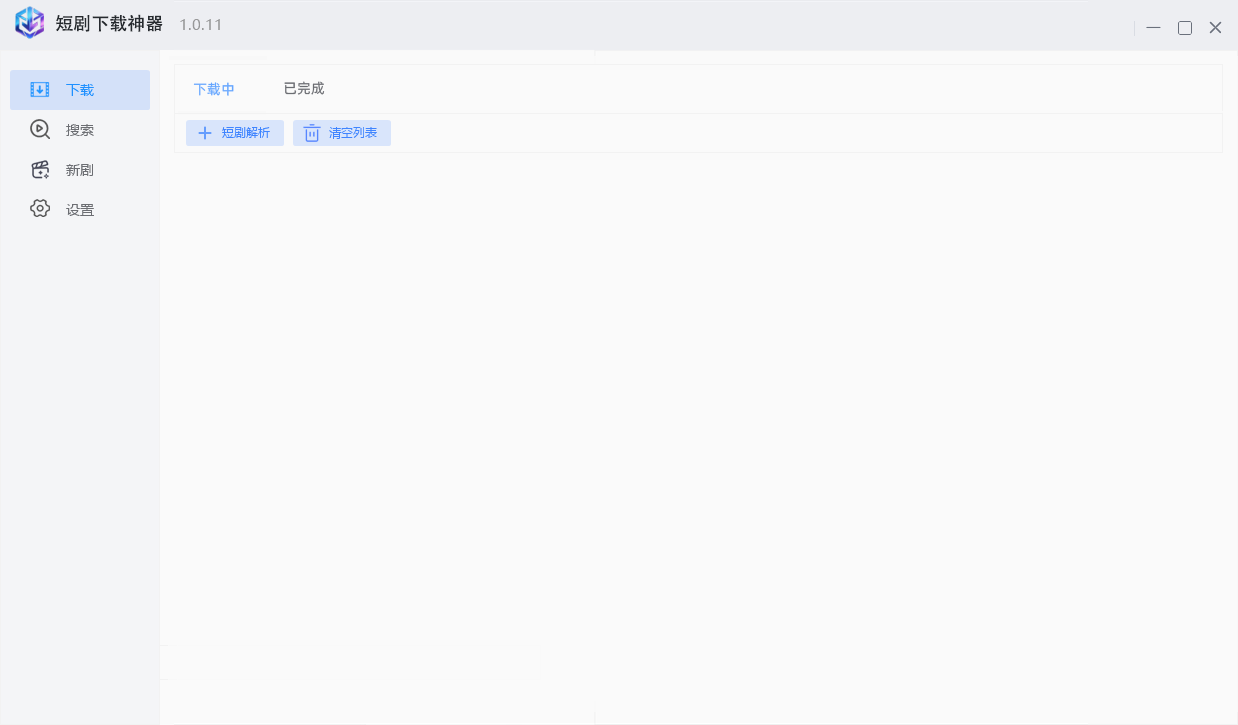Minimize the application window
Image resolution: width=1238 pixels, height=725 pixels.
pyautogui.click(x=1154, y=28)
